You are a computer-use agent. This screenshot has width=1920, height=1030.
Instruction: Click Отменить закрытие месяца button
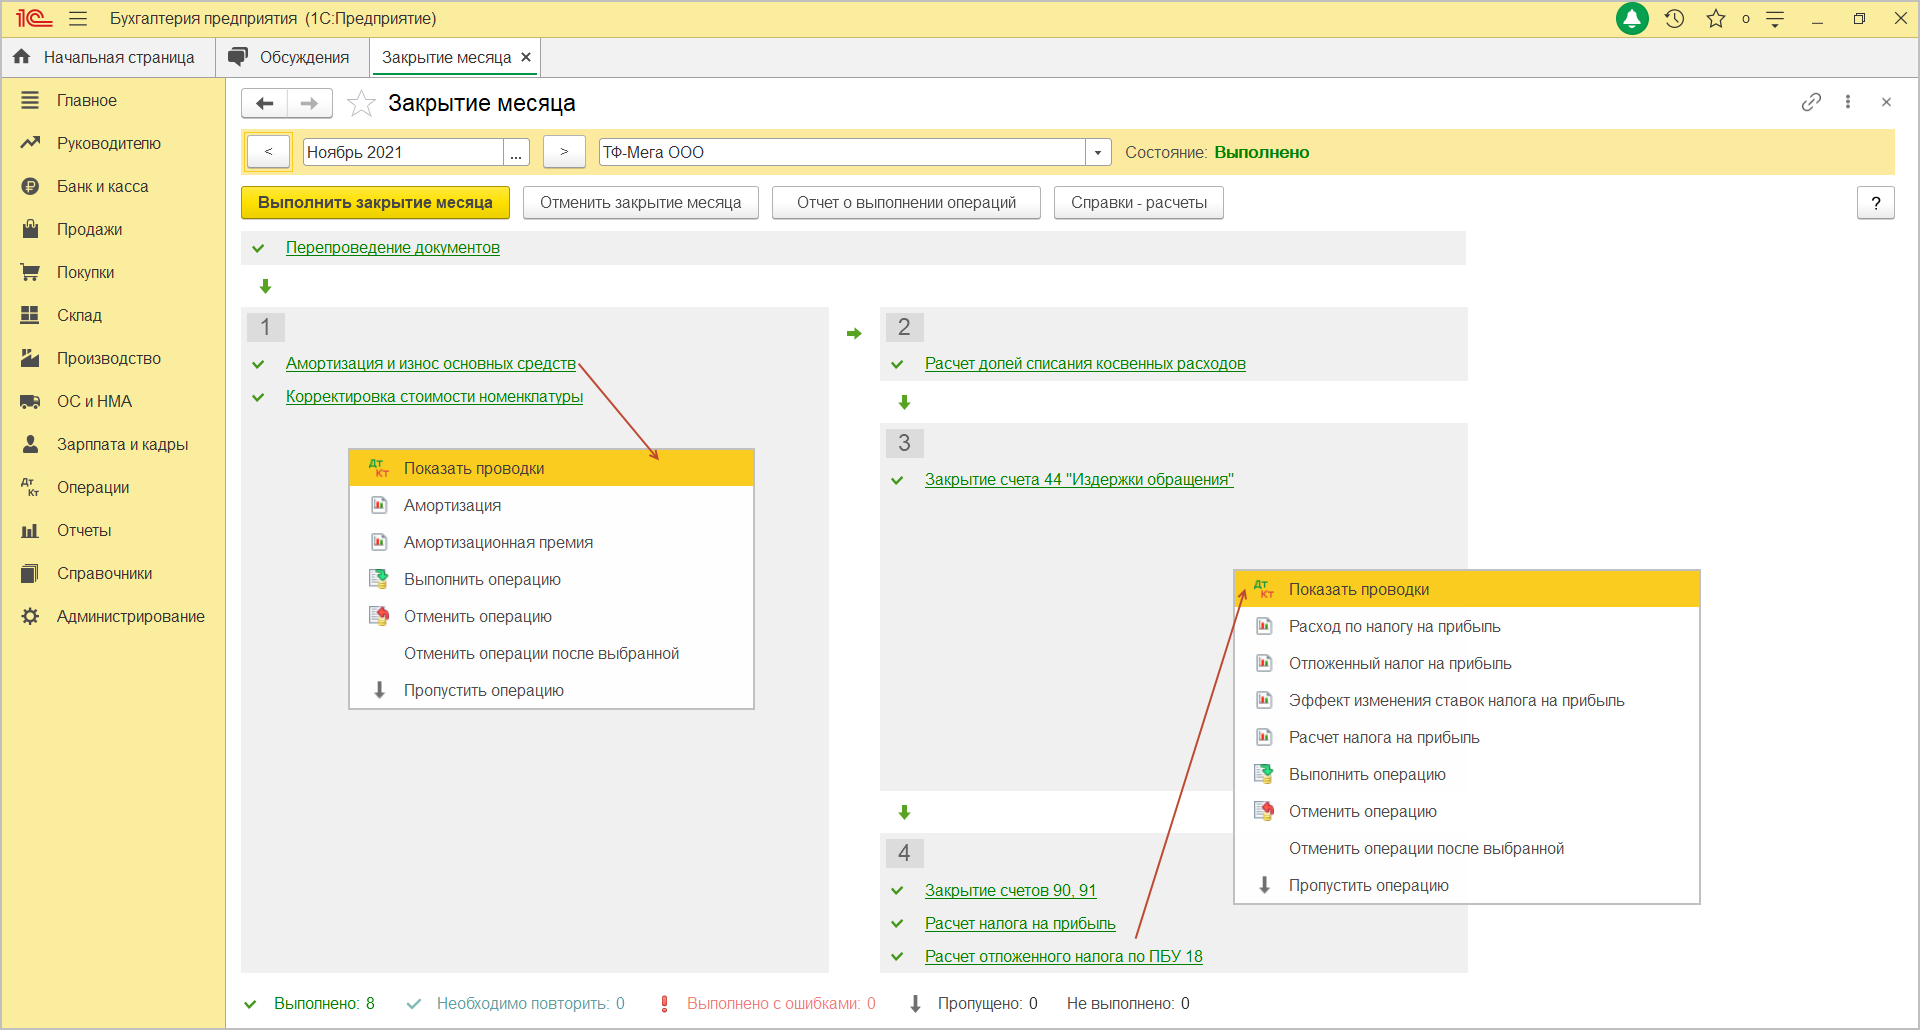[x=640, y=202]
